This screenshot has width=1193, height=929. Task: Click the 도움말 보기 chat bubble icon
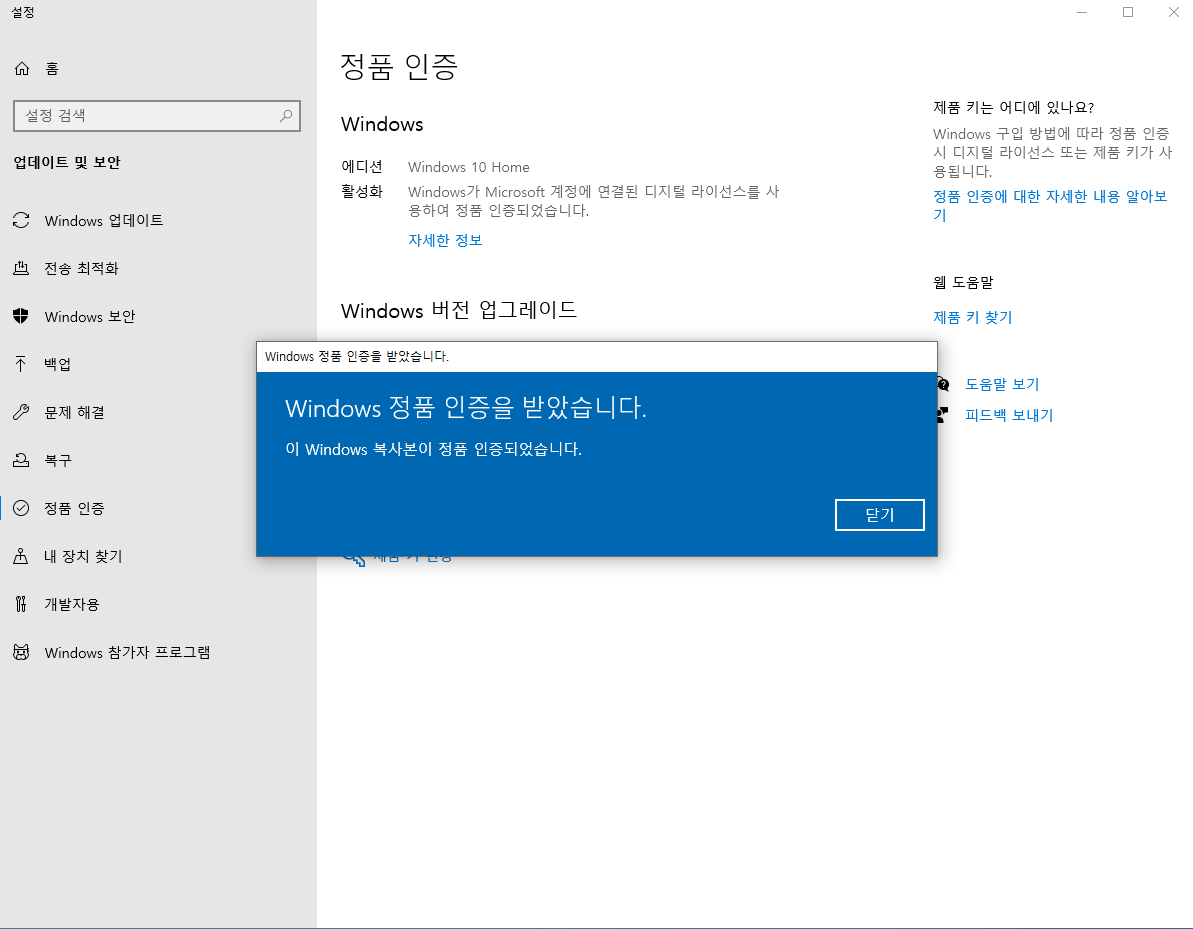(943, 384)
